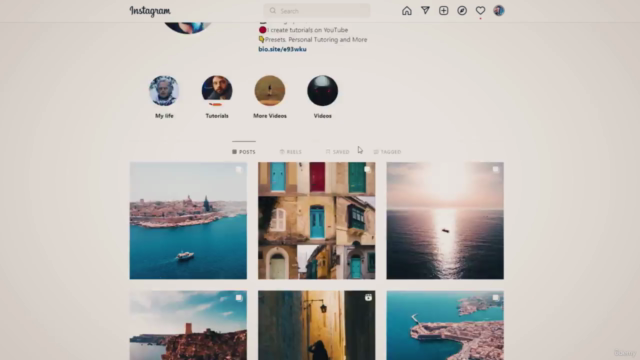
Task: Switch to the TAGGED tab
Action: [387, 152]
